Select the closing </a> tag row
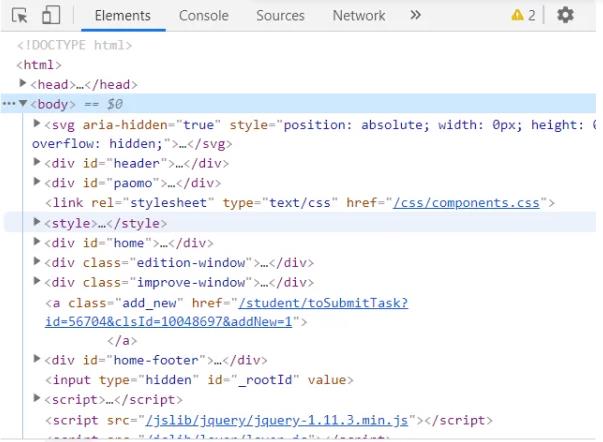603x442 pixels. pyautogui.click(x=122, y=341)
